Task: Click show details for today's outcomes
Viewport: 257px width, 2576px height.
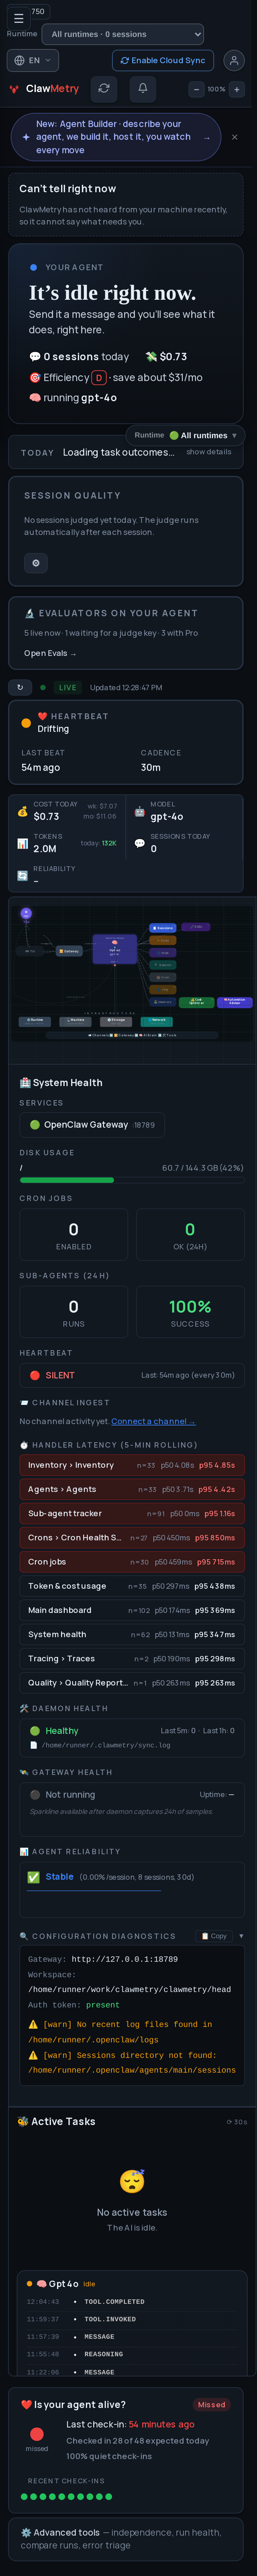Action: coord(209,452)
